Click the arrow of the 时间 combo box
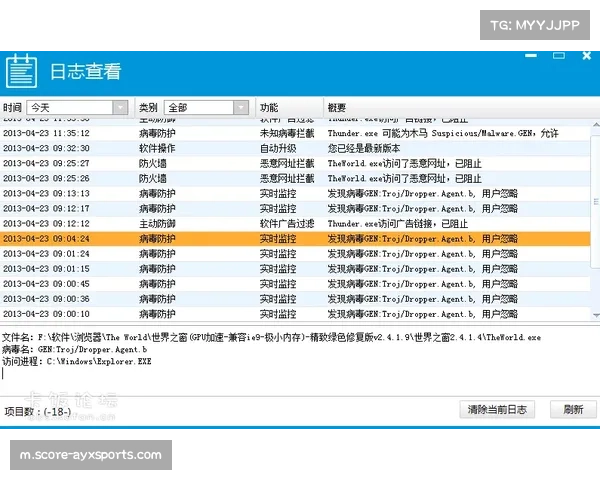The width and height of the screenshot is (600, 480). click(121, 107)
